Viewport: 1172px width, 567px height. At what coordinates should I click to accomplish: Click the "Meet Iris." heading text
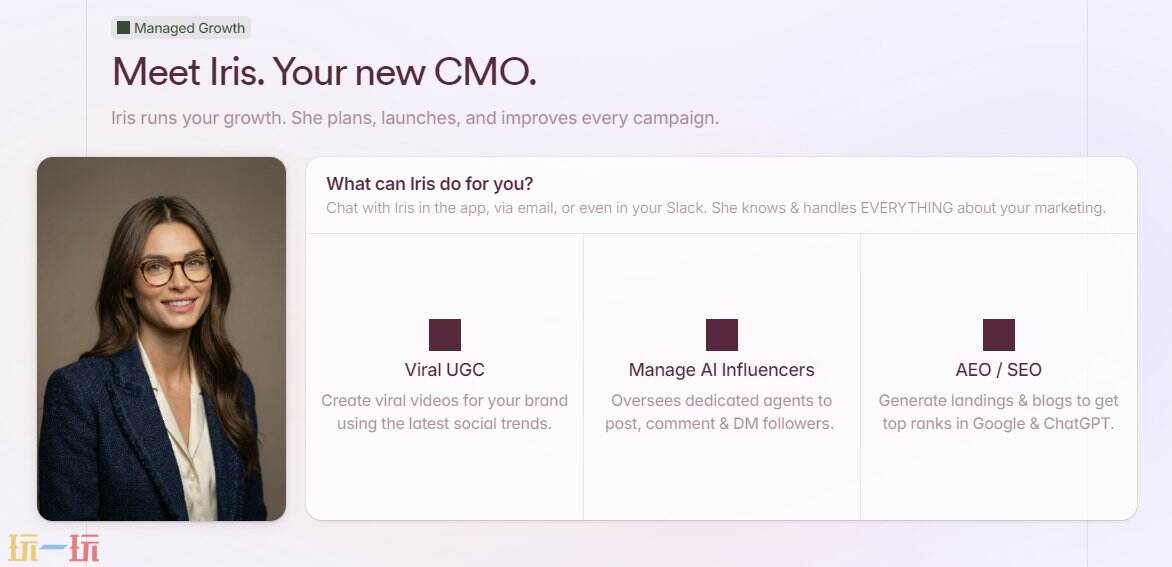[x=187, y=73]
